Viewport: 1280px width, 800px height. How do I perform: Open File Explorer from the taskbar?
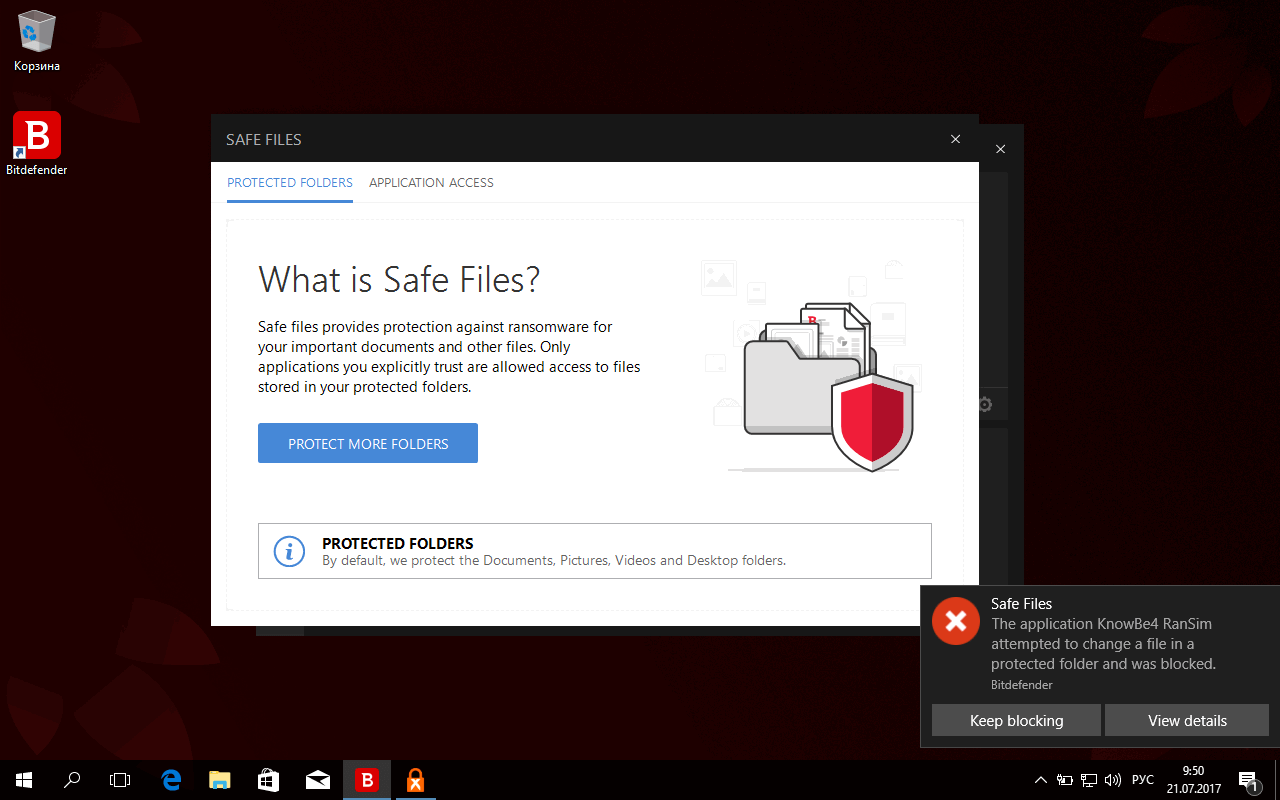coord(219,779)
